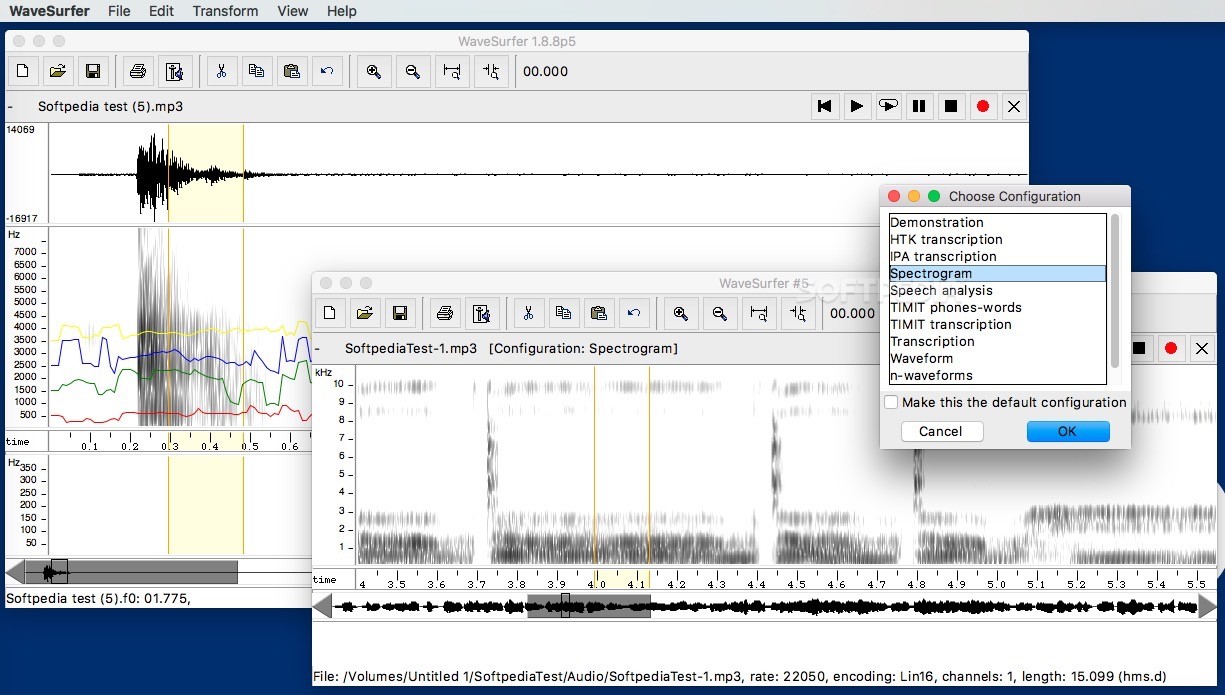Click Cancel in Choose Configuration dialog
The width and height of the screenshot is (1225, 695).
(x=941, y=431)
